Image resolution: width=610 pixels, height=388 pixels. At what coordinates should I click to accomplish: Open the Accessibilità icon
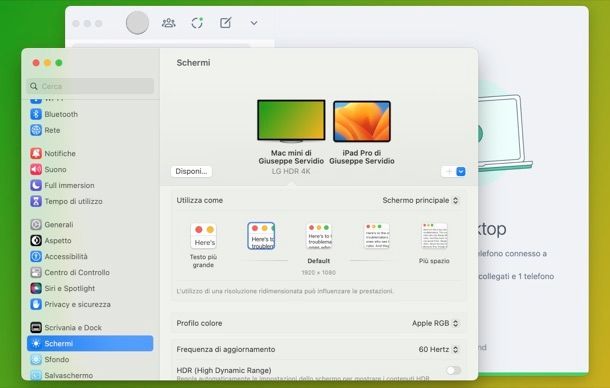coord(36,256)
